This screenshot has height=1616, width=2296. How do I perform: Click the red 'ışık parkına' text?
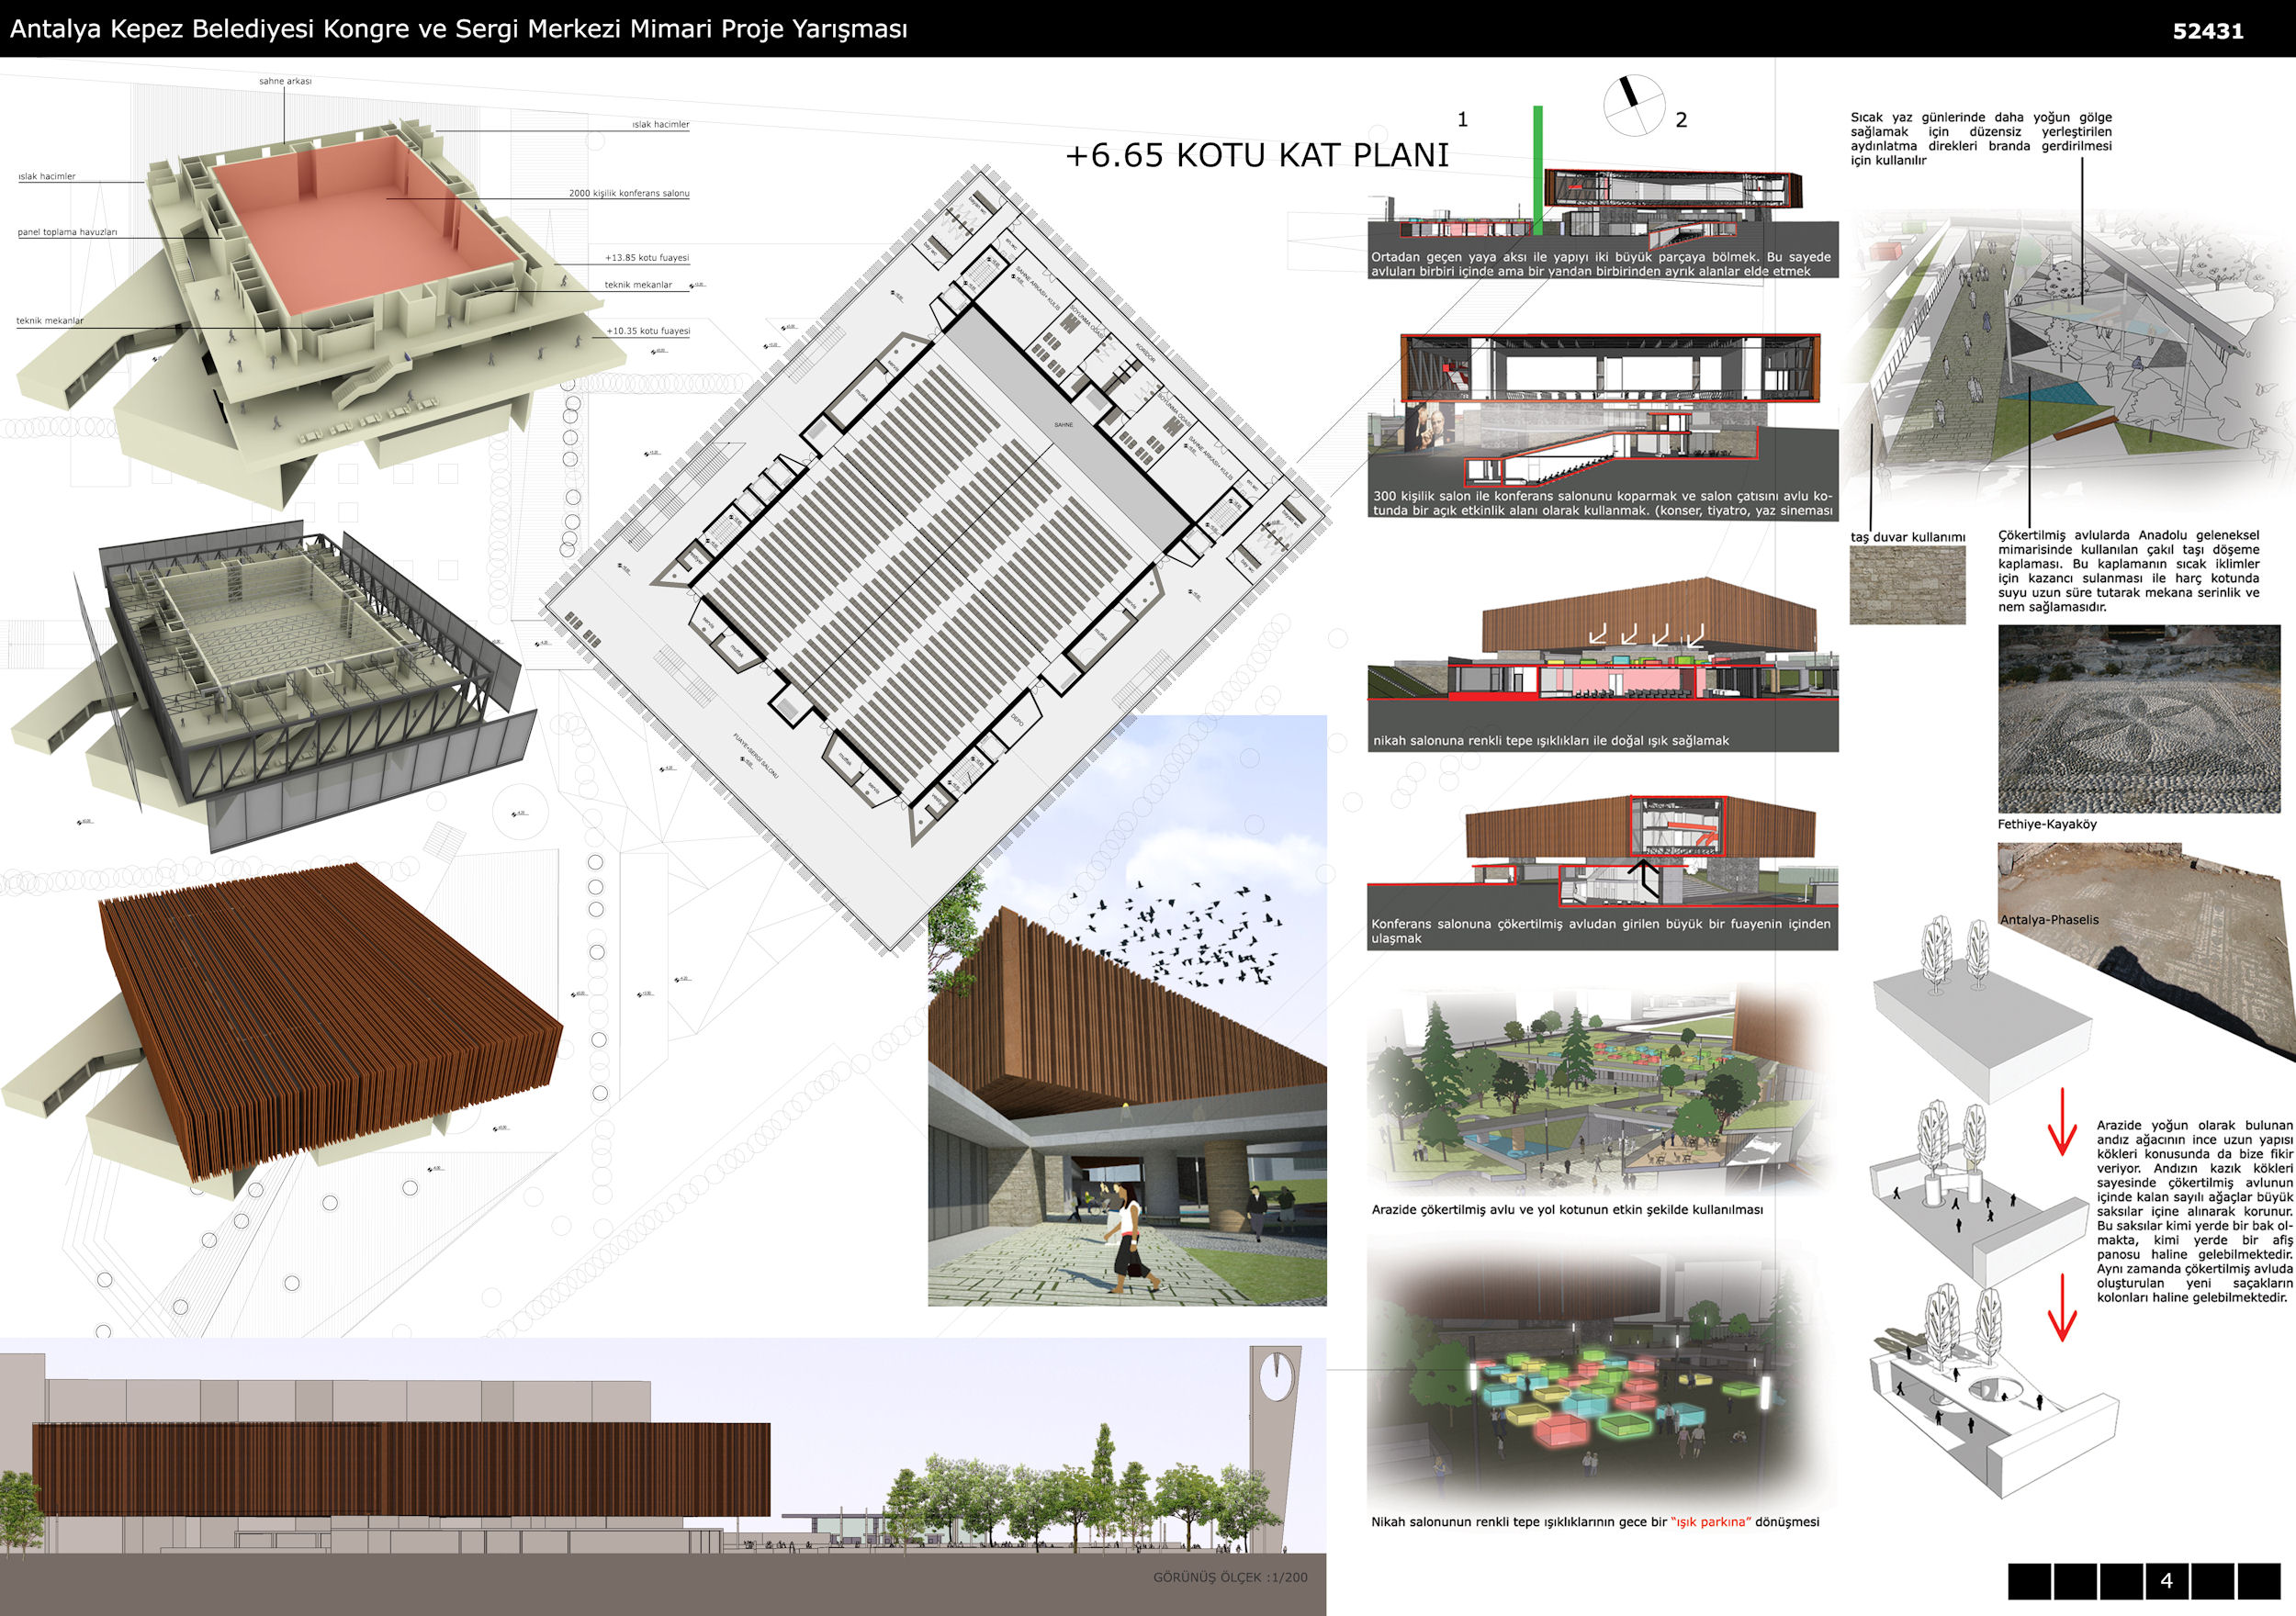[1710, 1522]
